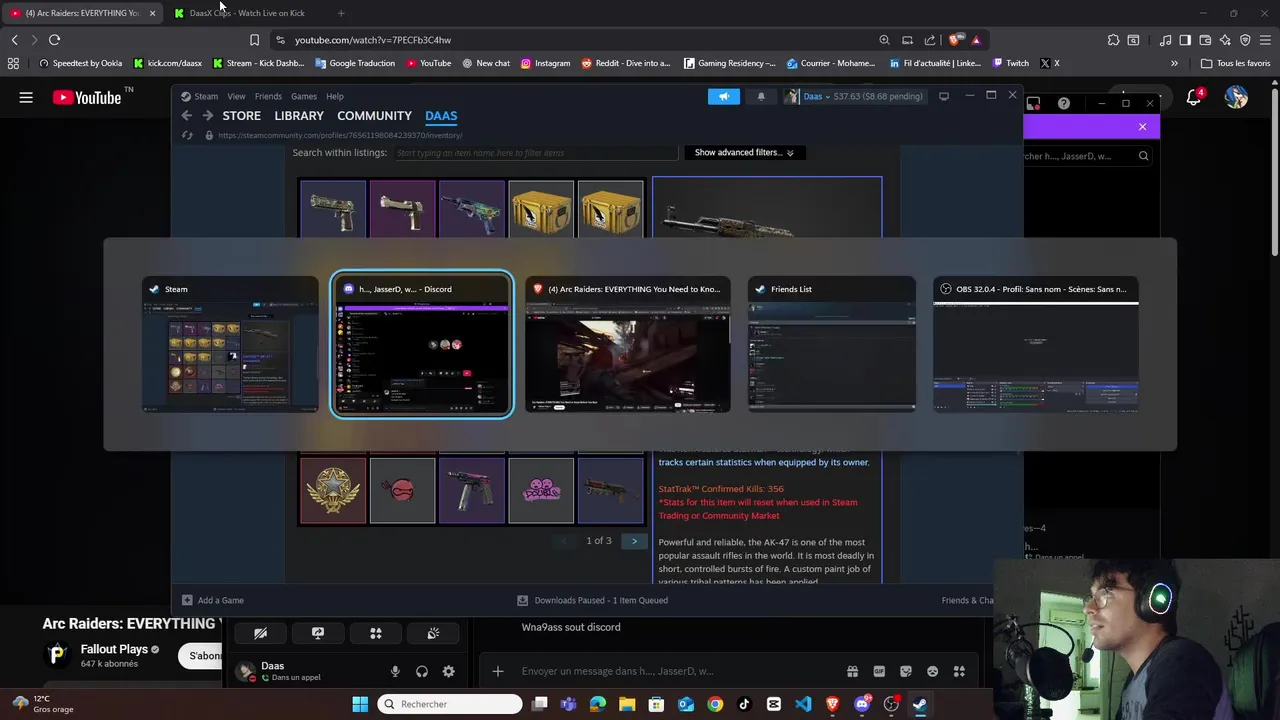1280x720 pixels.
Task: Close the purple Discord banner
Action: pyautogui.click(x=1142, y=127)
